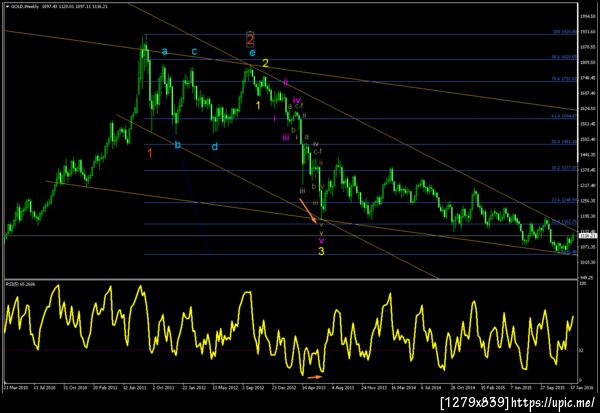Click the 1687.40 price scale label

(x=588, y=93)
